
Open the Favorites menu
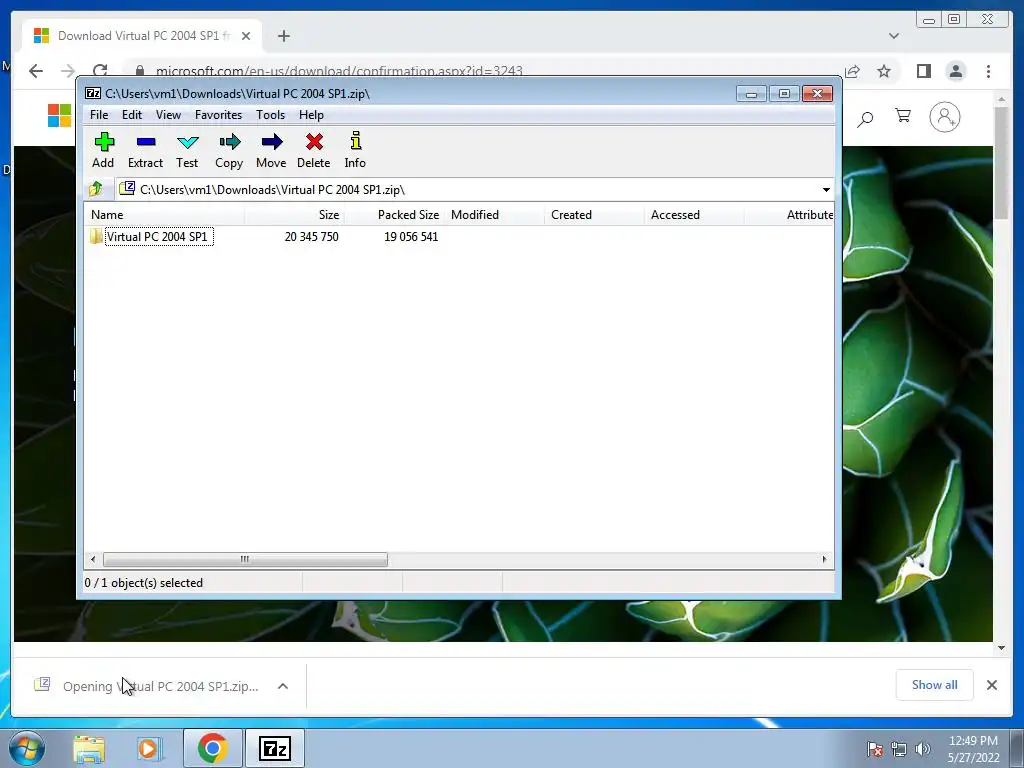218,115
